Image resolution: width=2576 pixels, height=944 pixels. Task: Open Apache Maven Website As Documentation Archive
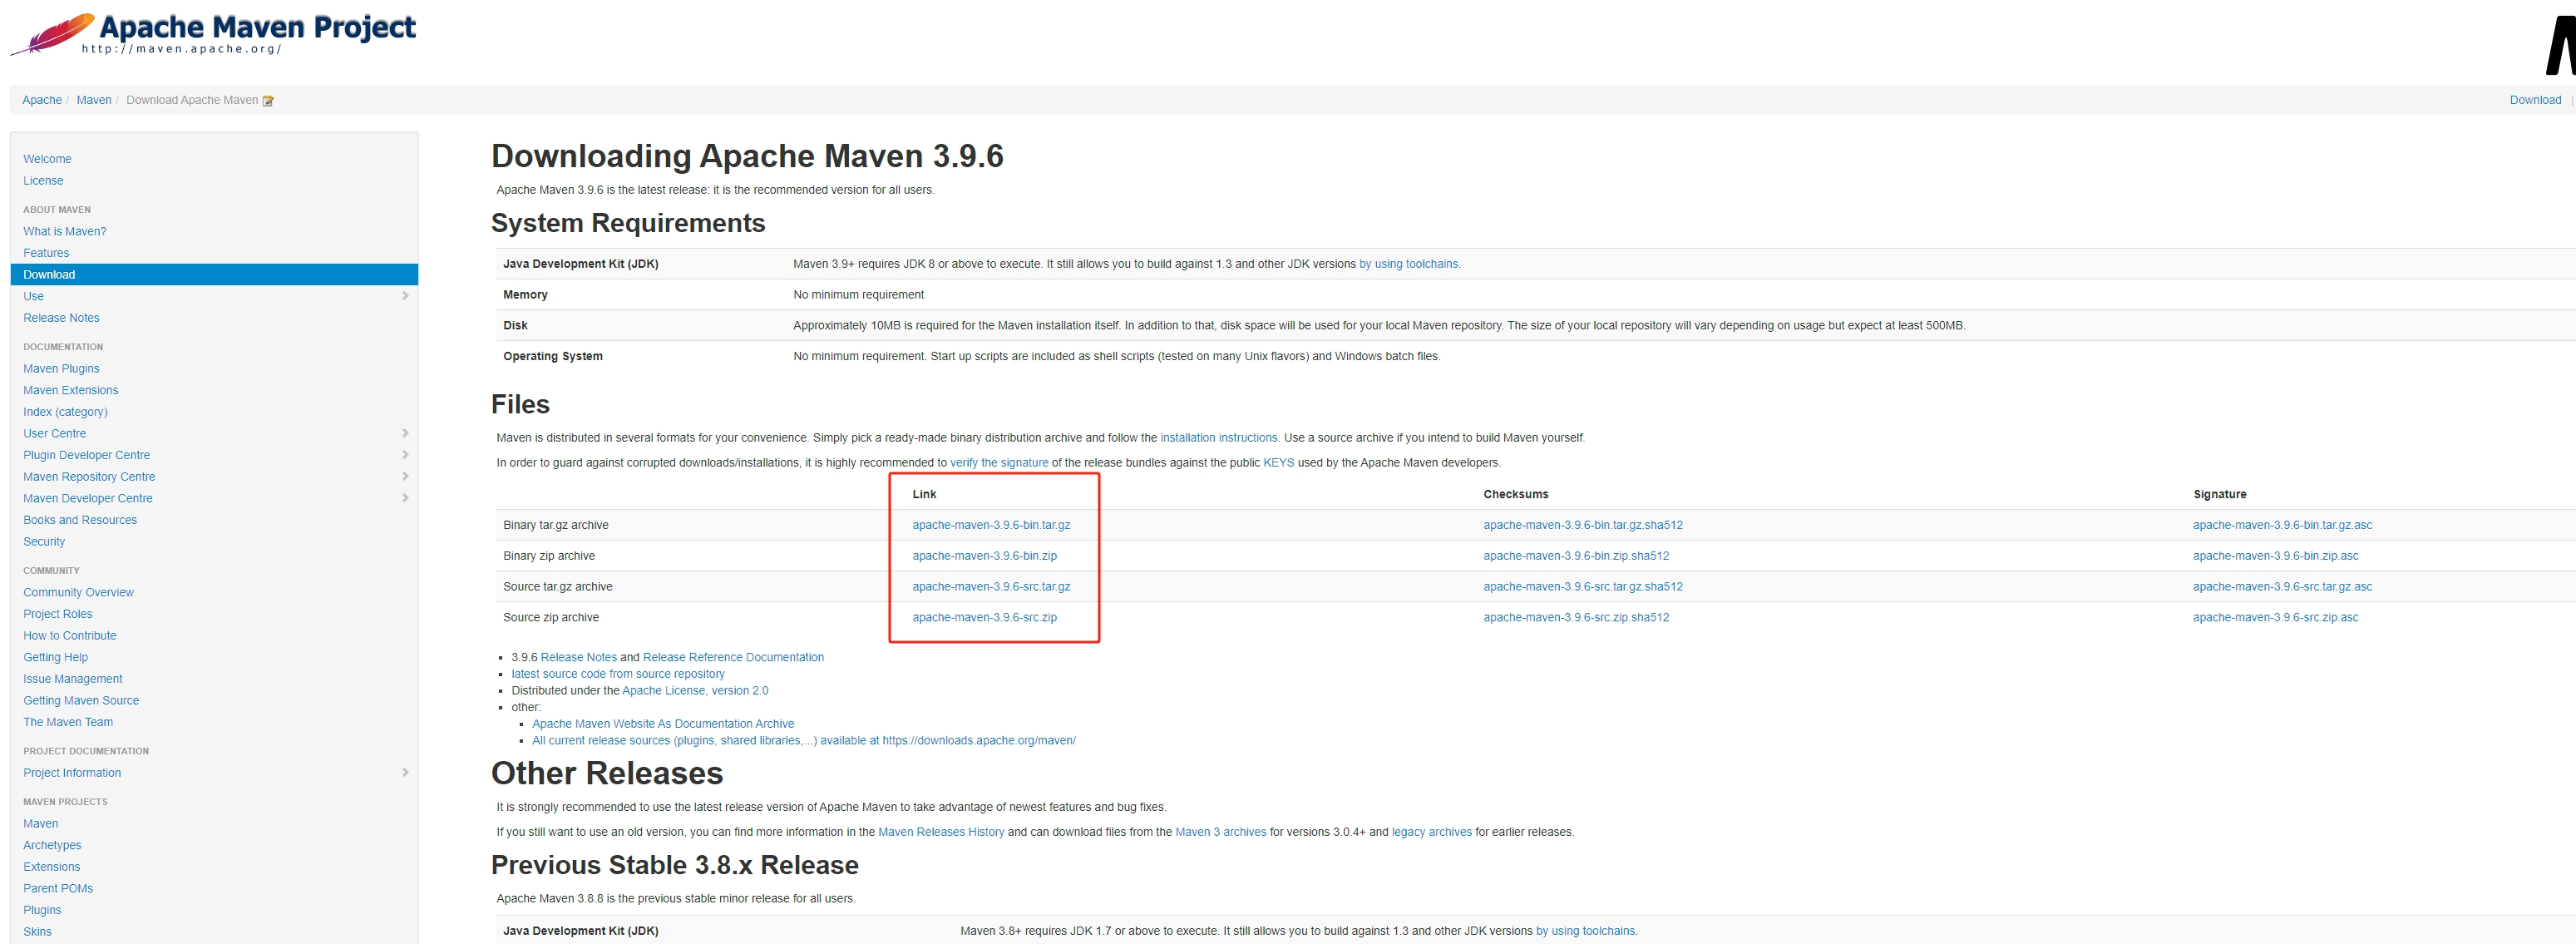pos(663,724)
